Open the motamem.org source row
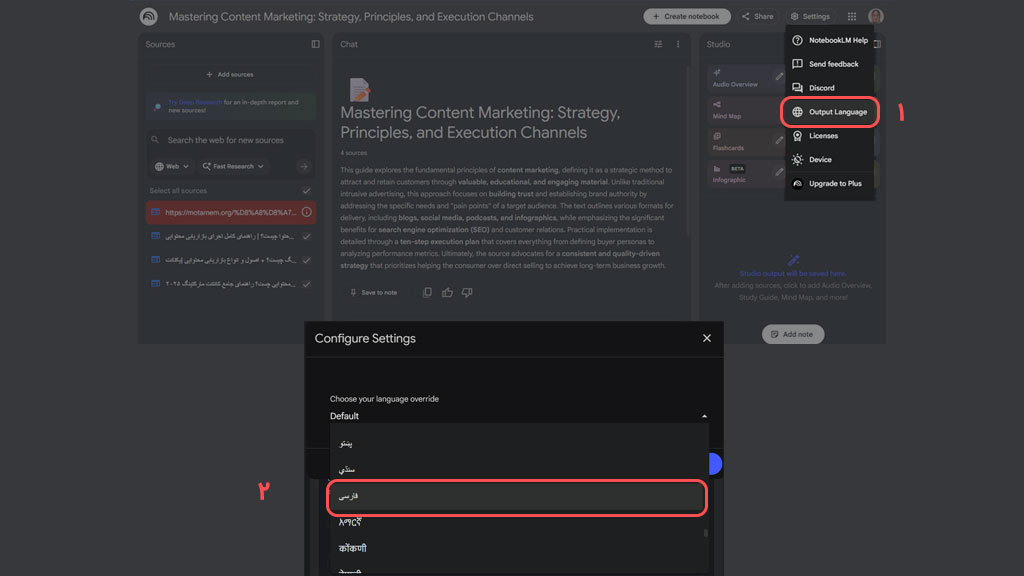This screenshot has height=576, width=1024. pyautogui.click(x=231, y=212)
